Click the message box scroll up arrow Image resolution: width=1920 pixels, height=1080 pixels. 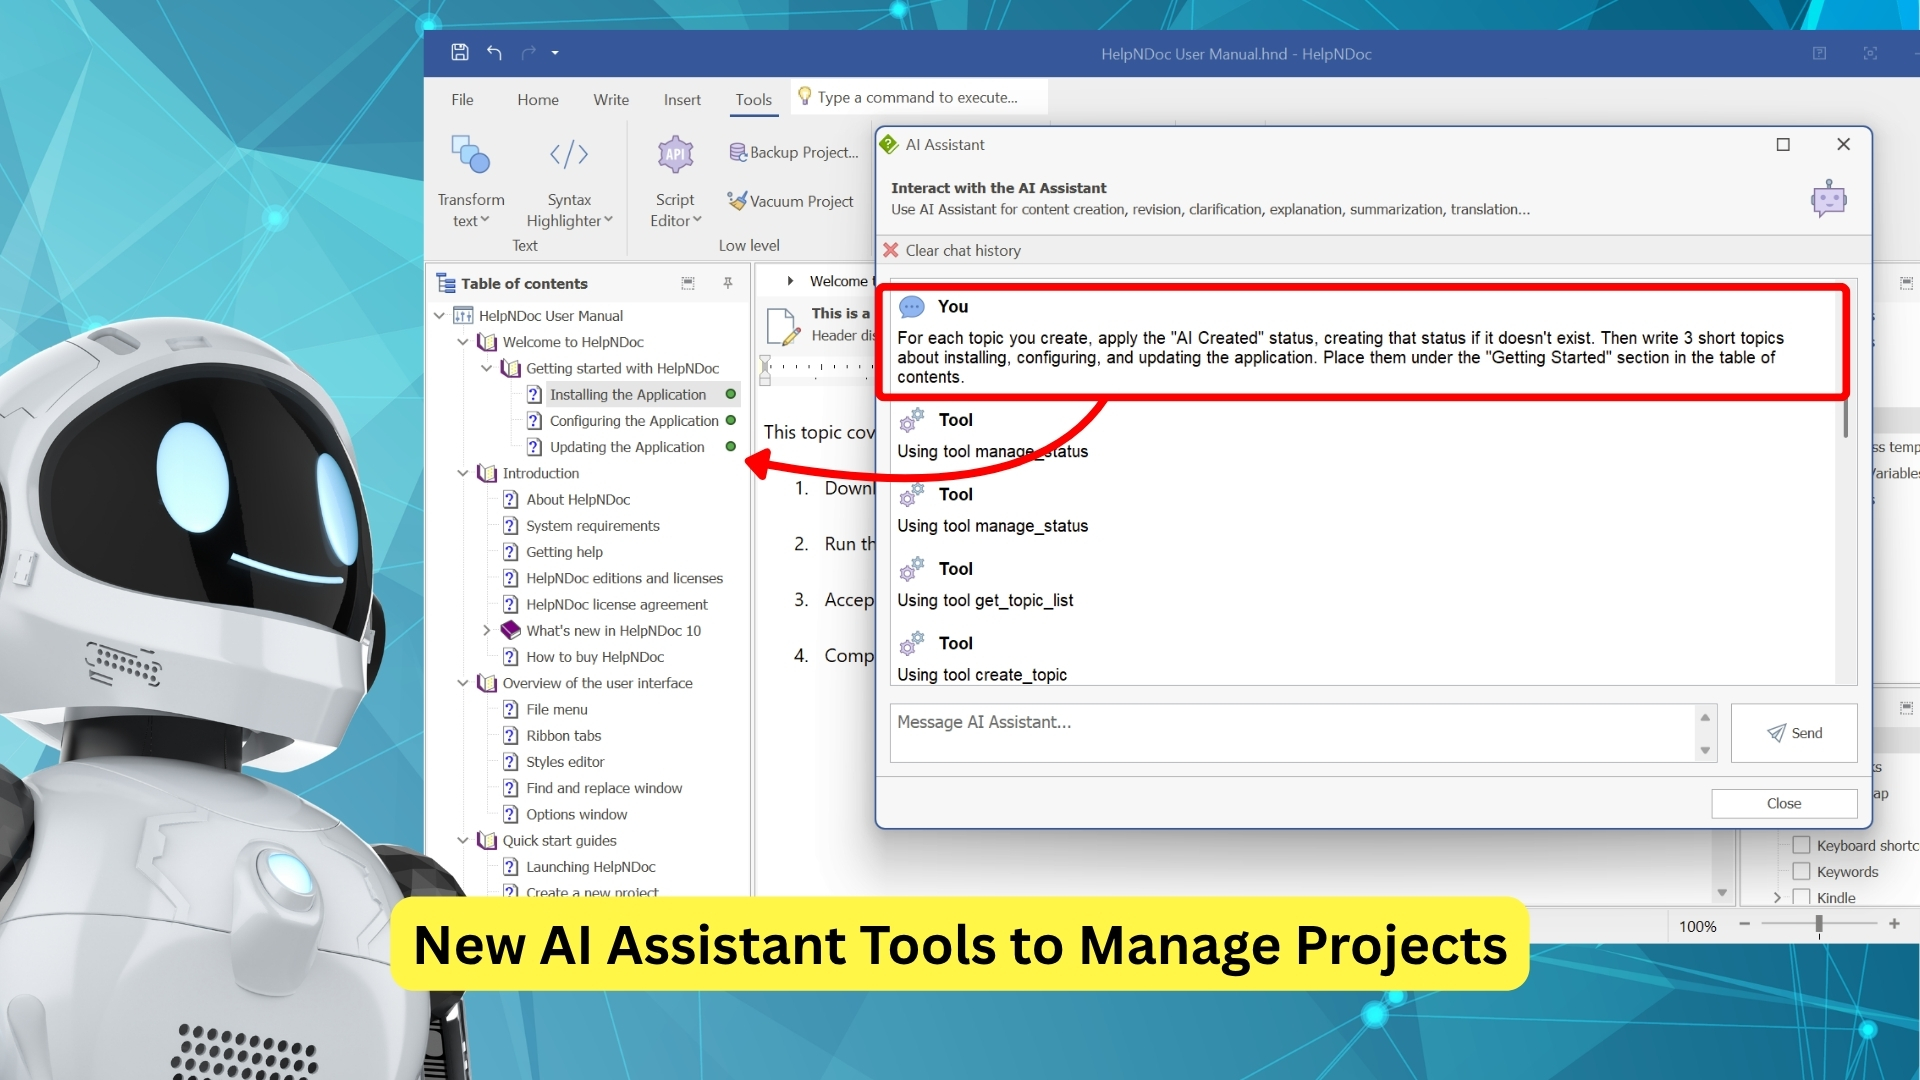(x=1706, y=717)
